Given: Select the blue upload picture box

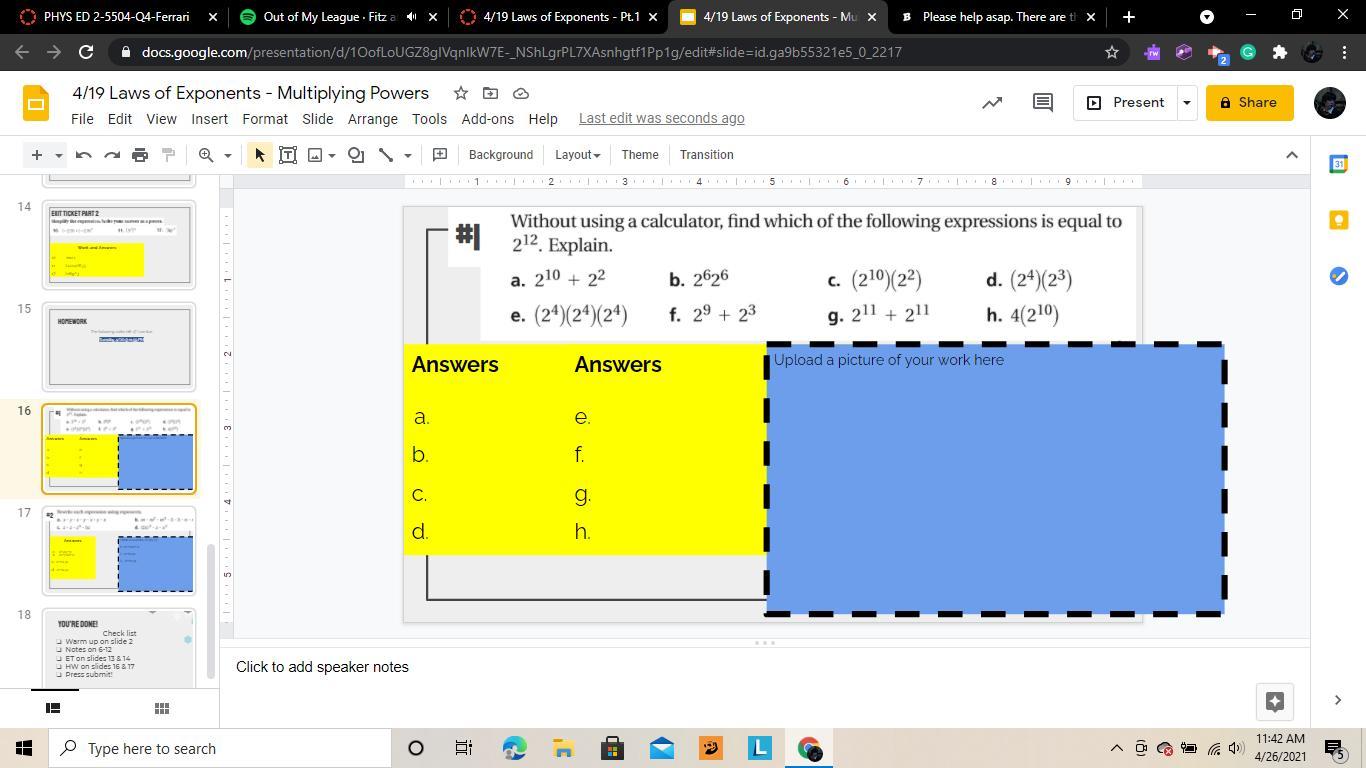Looking at the screenshot, I should (x=995, y=480).
